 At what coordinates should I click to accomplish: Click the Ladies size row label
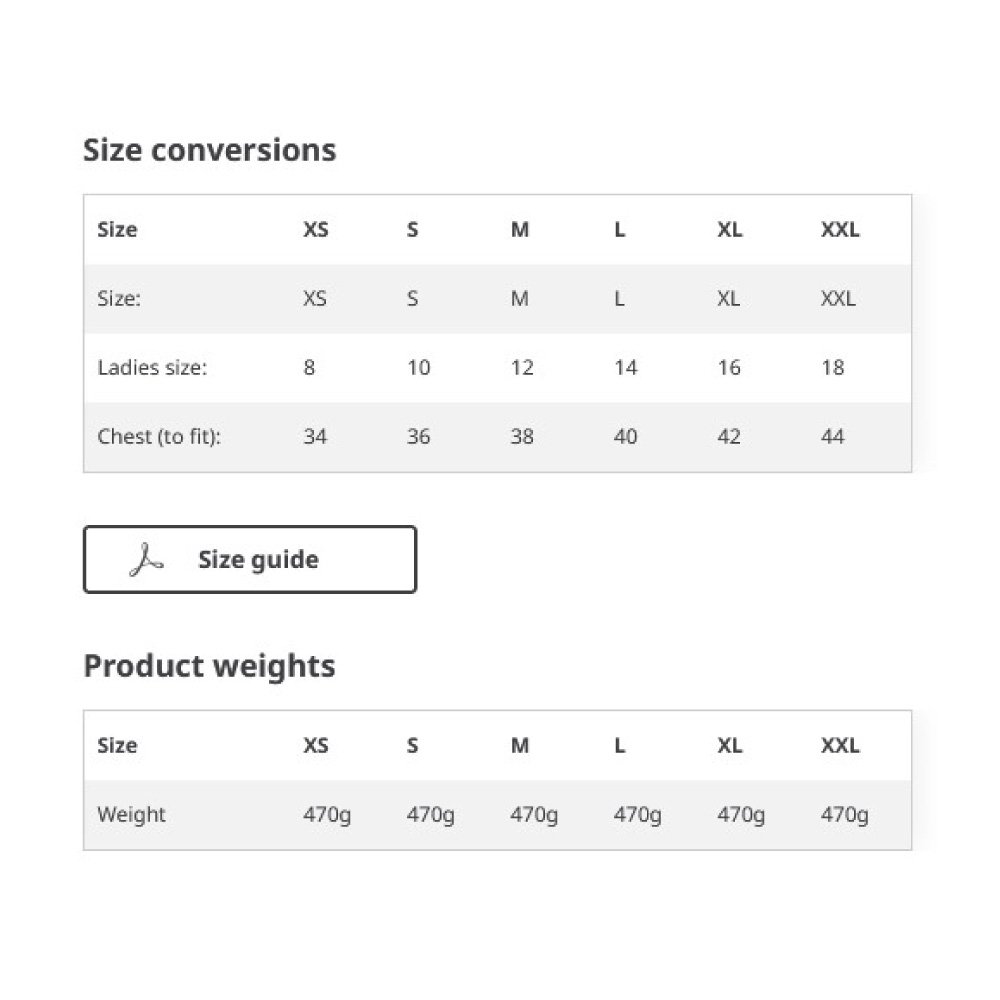[152, 367]
